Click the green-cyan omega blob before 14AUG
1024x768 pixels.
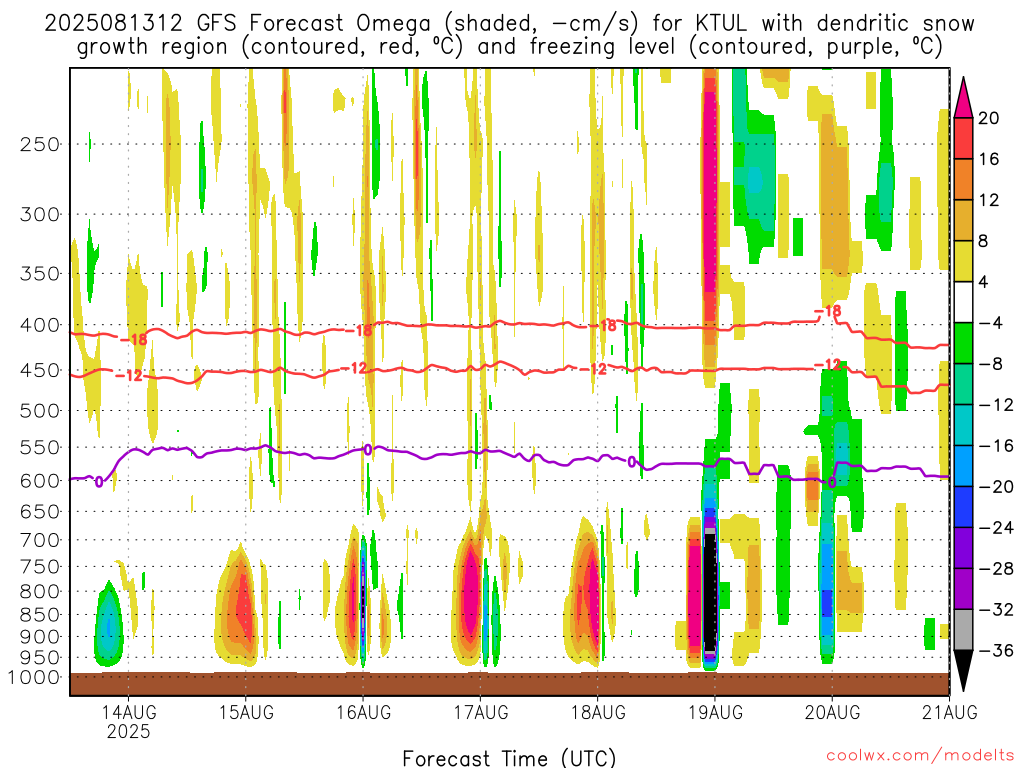click(x=109, y=626)
